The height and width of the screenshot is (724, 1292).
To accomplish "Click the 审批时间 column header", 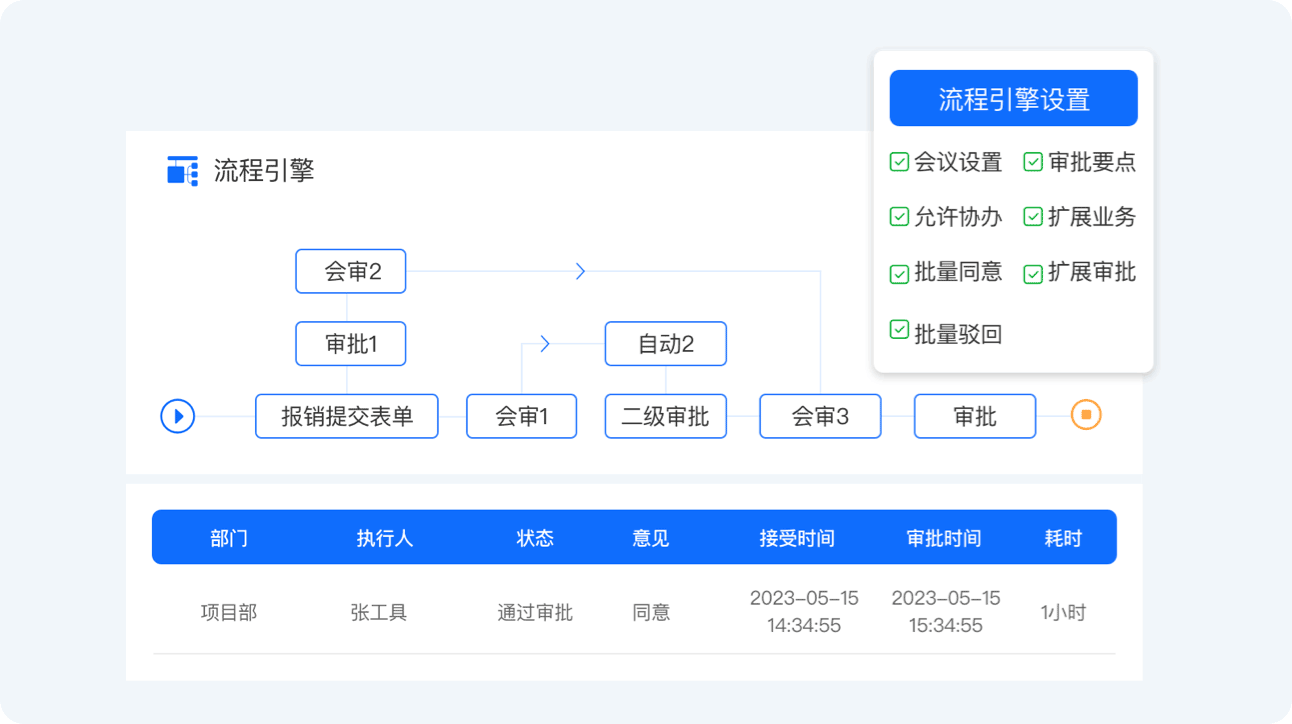I will click(x=944, y=538).
